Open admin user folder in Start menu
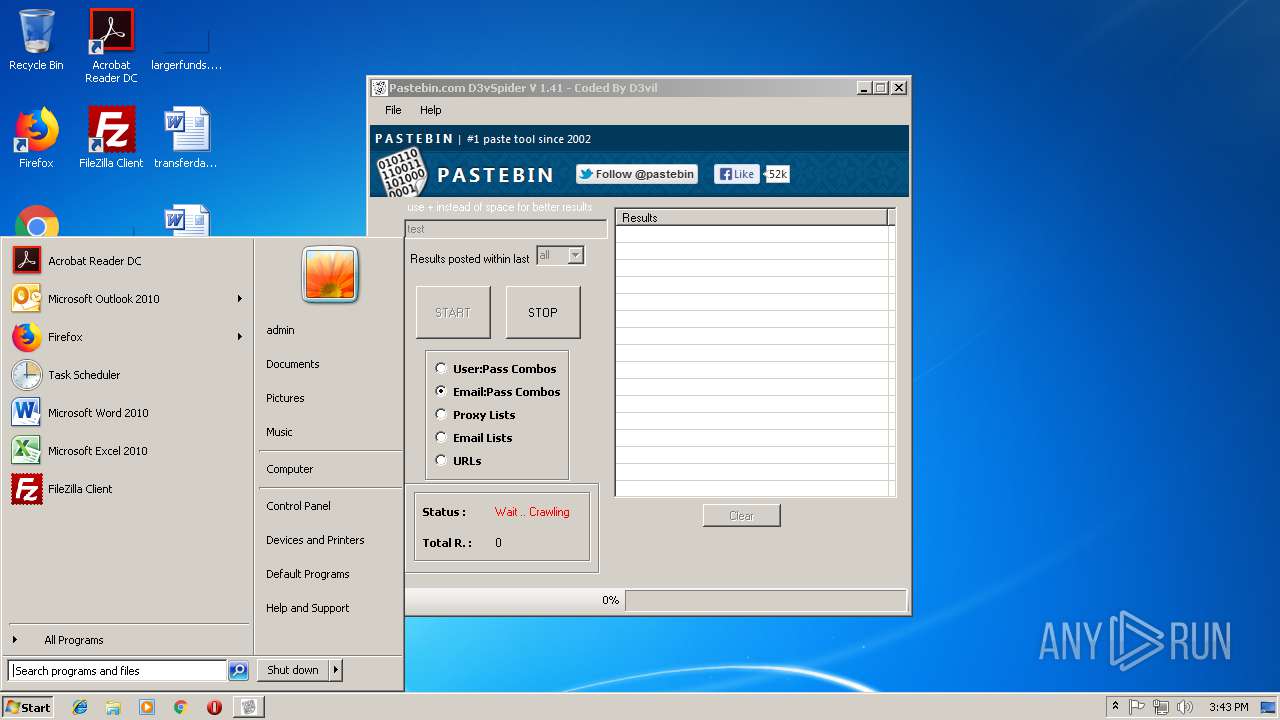The width and height of the screenshot is (1280, 720). click(x=280, y=330)
